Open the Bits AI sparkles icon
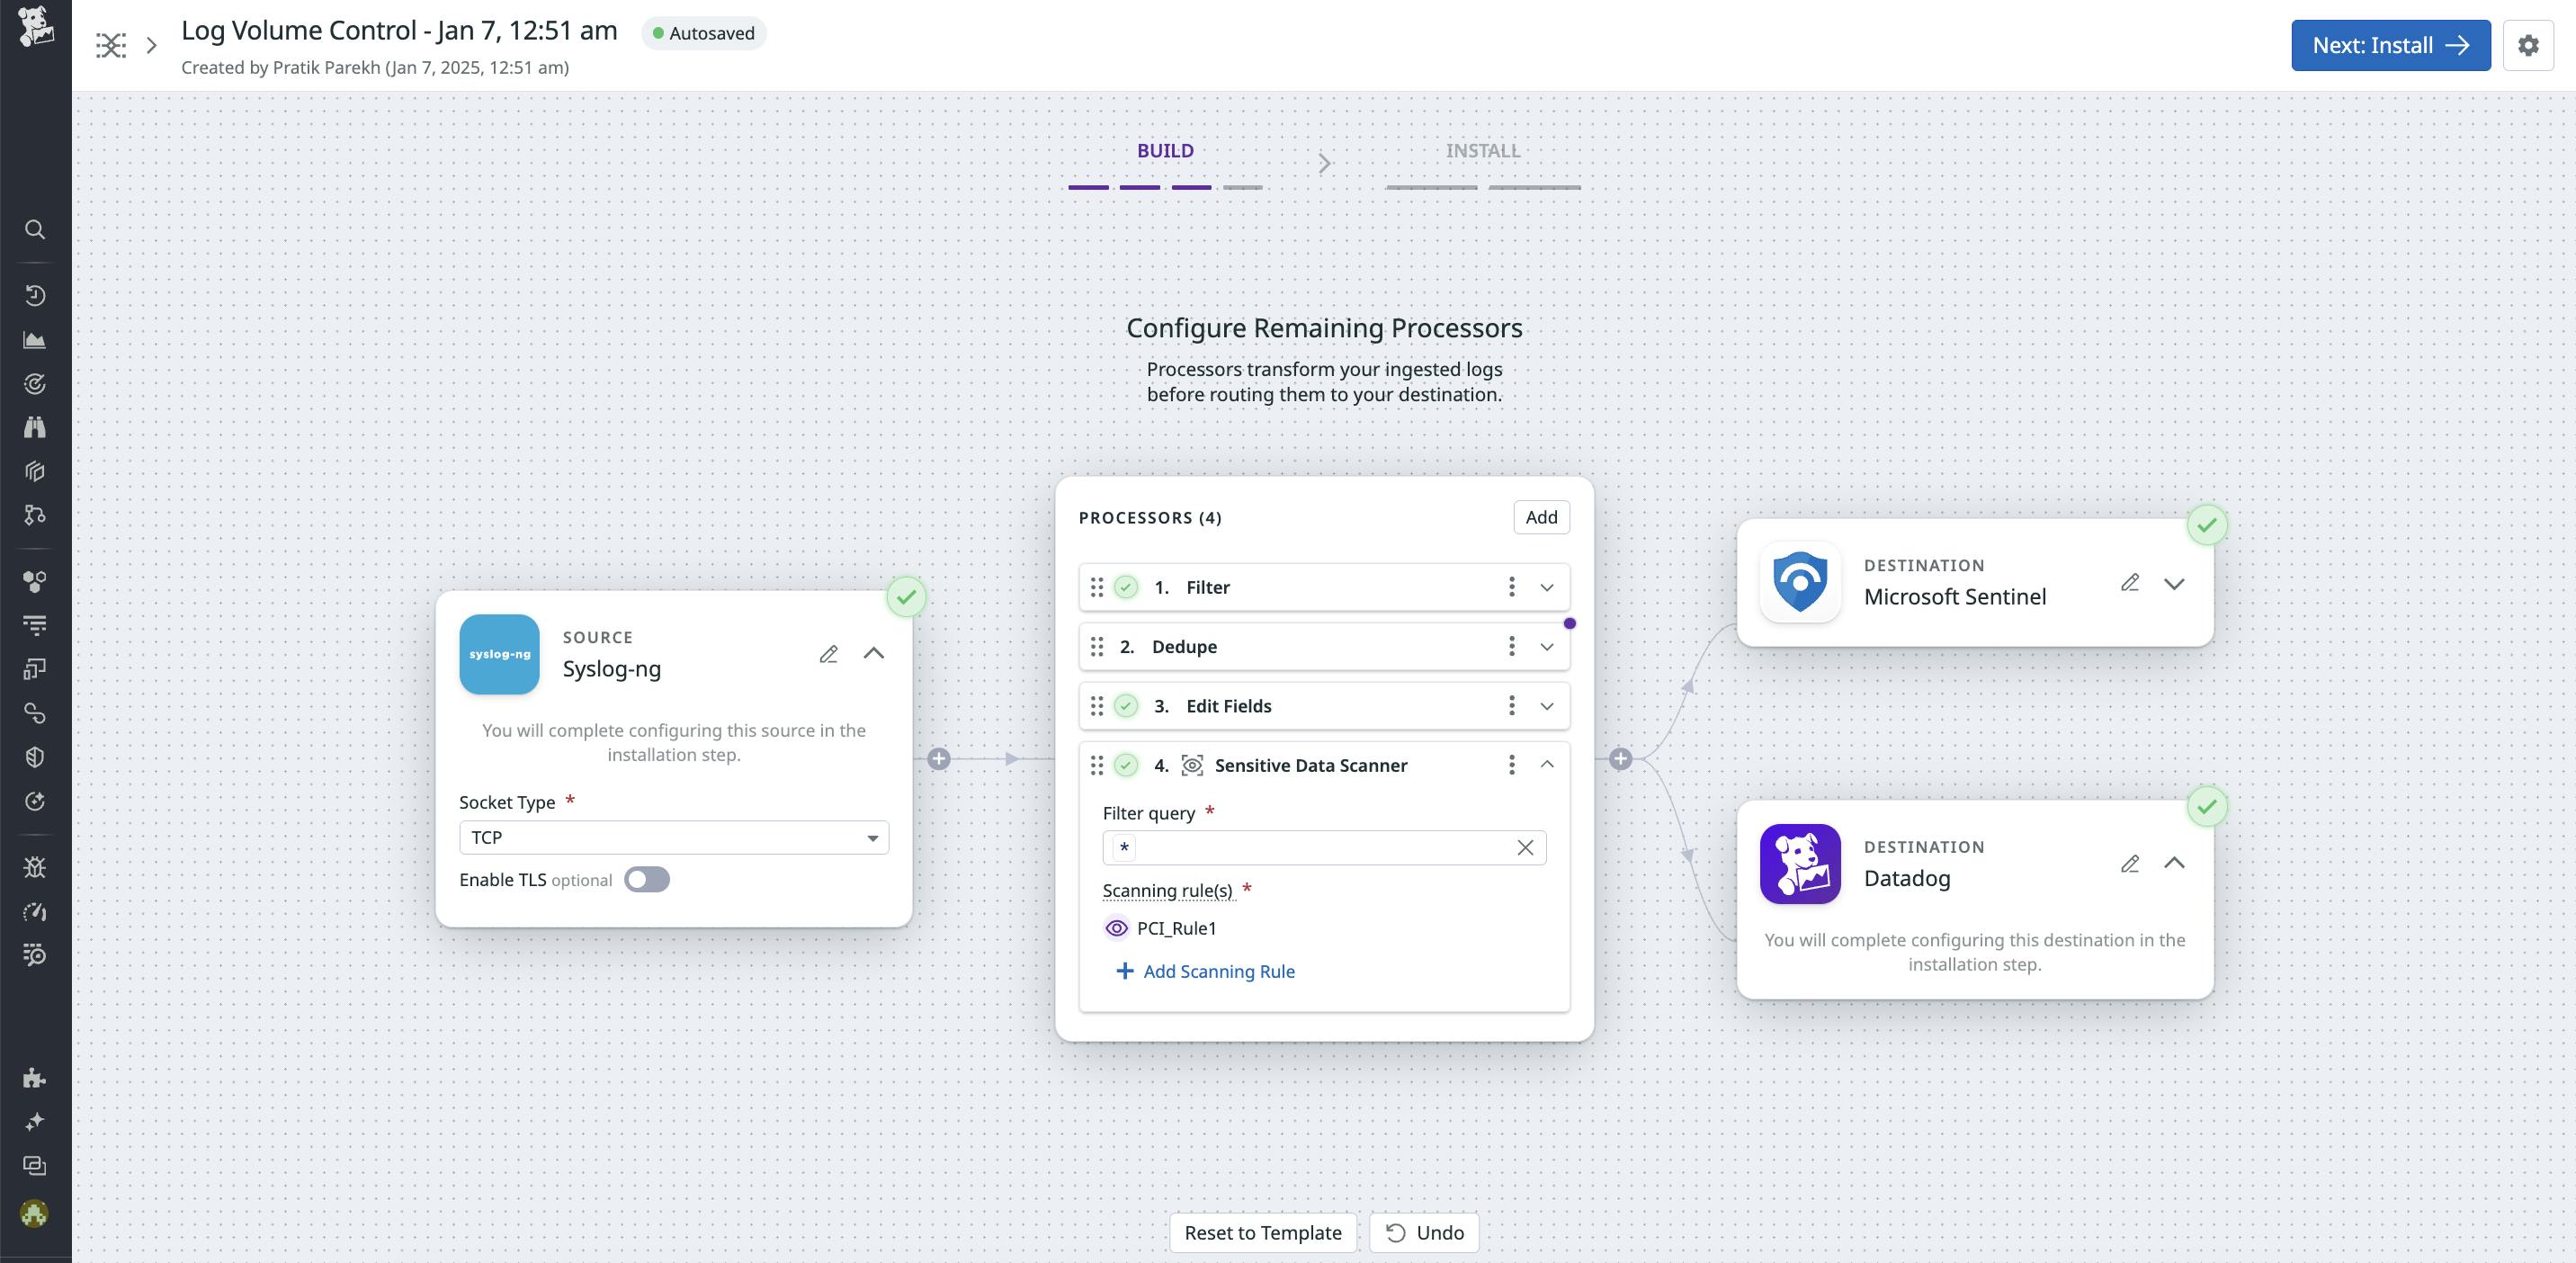 35,1120
